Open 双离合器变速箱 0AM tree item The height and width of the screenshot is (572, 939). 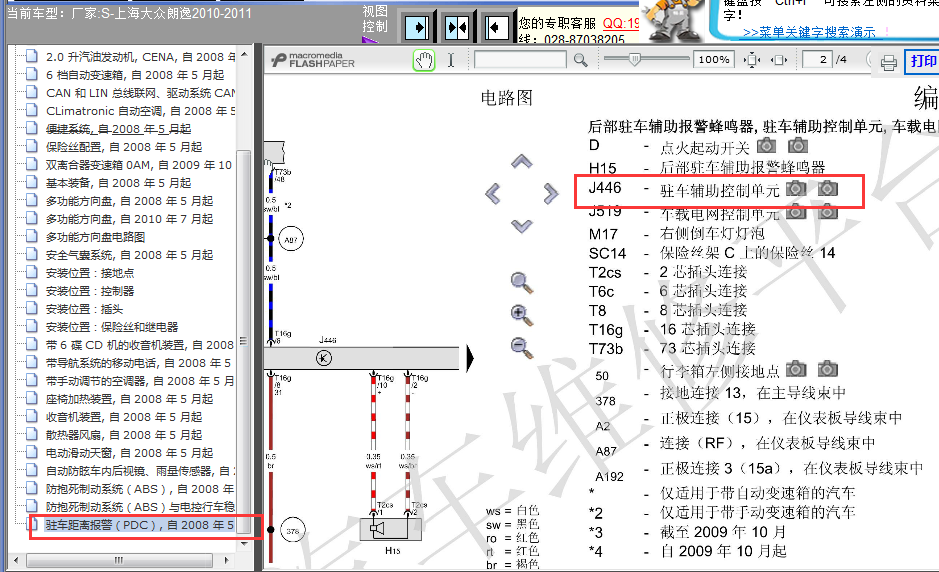[x=139, y=165]
